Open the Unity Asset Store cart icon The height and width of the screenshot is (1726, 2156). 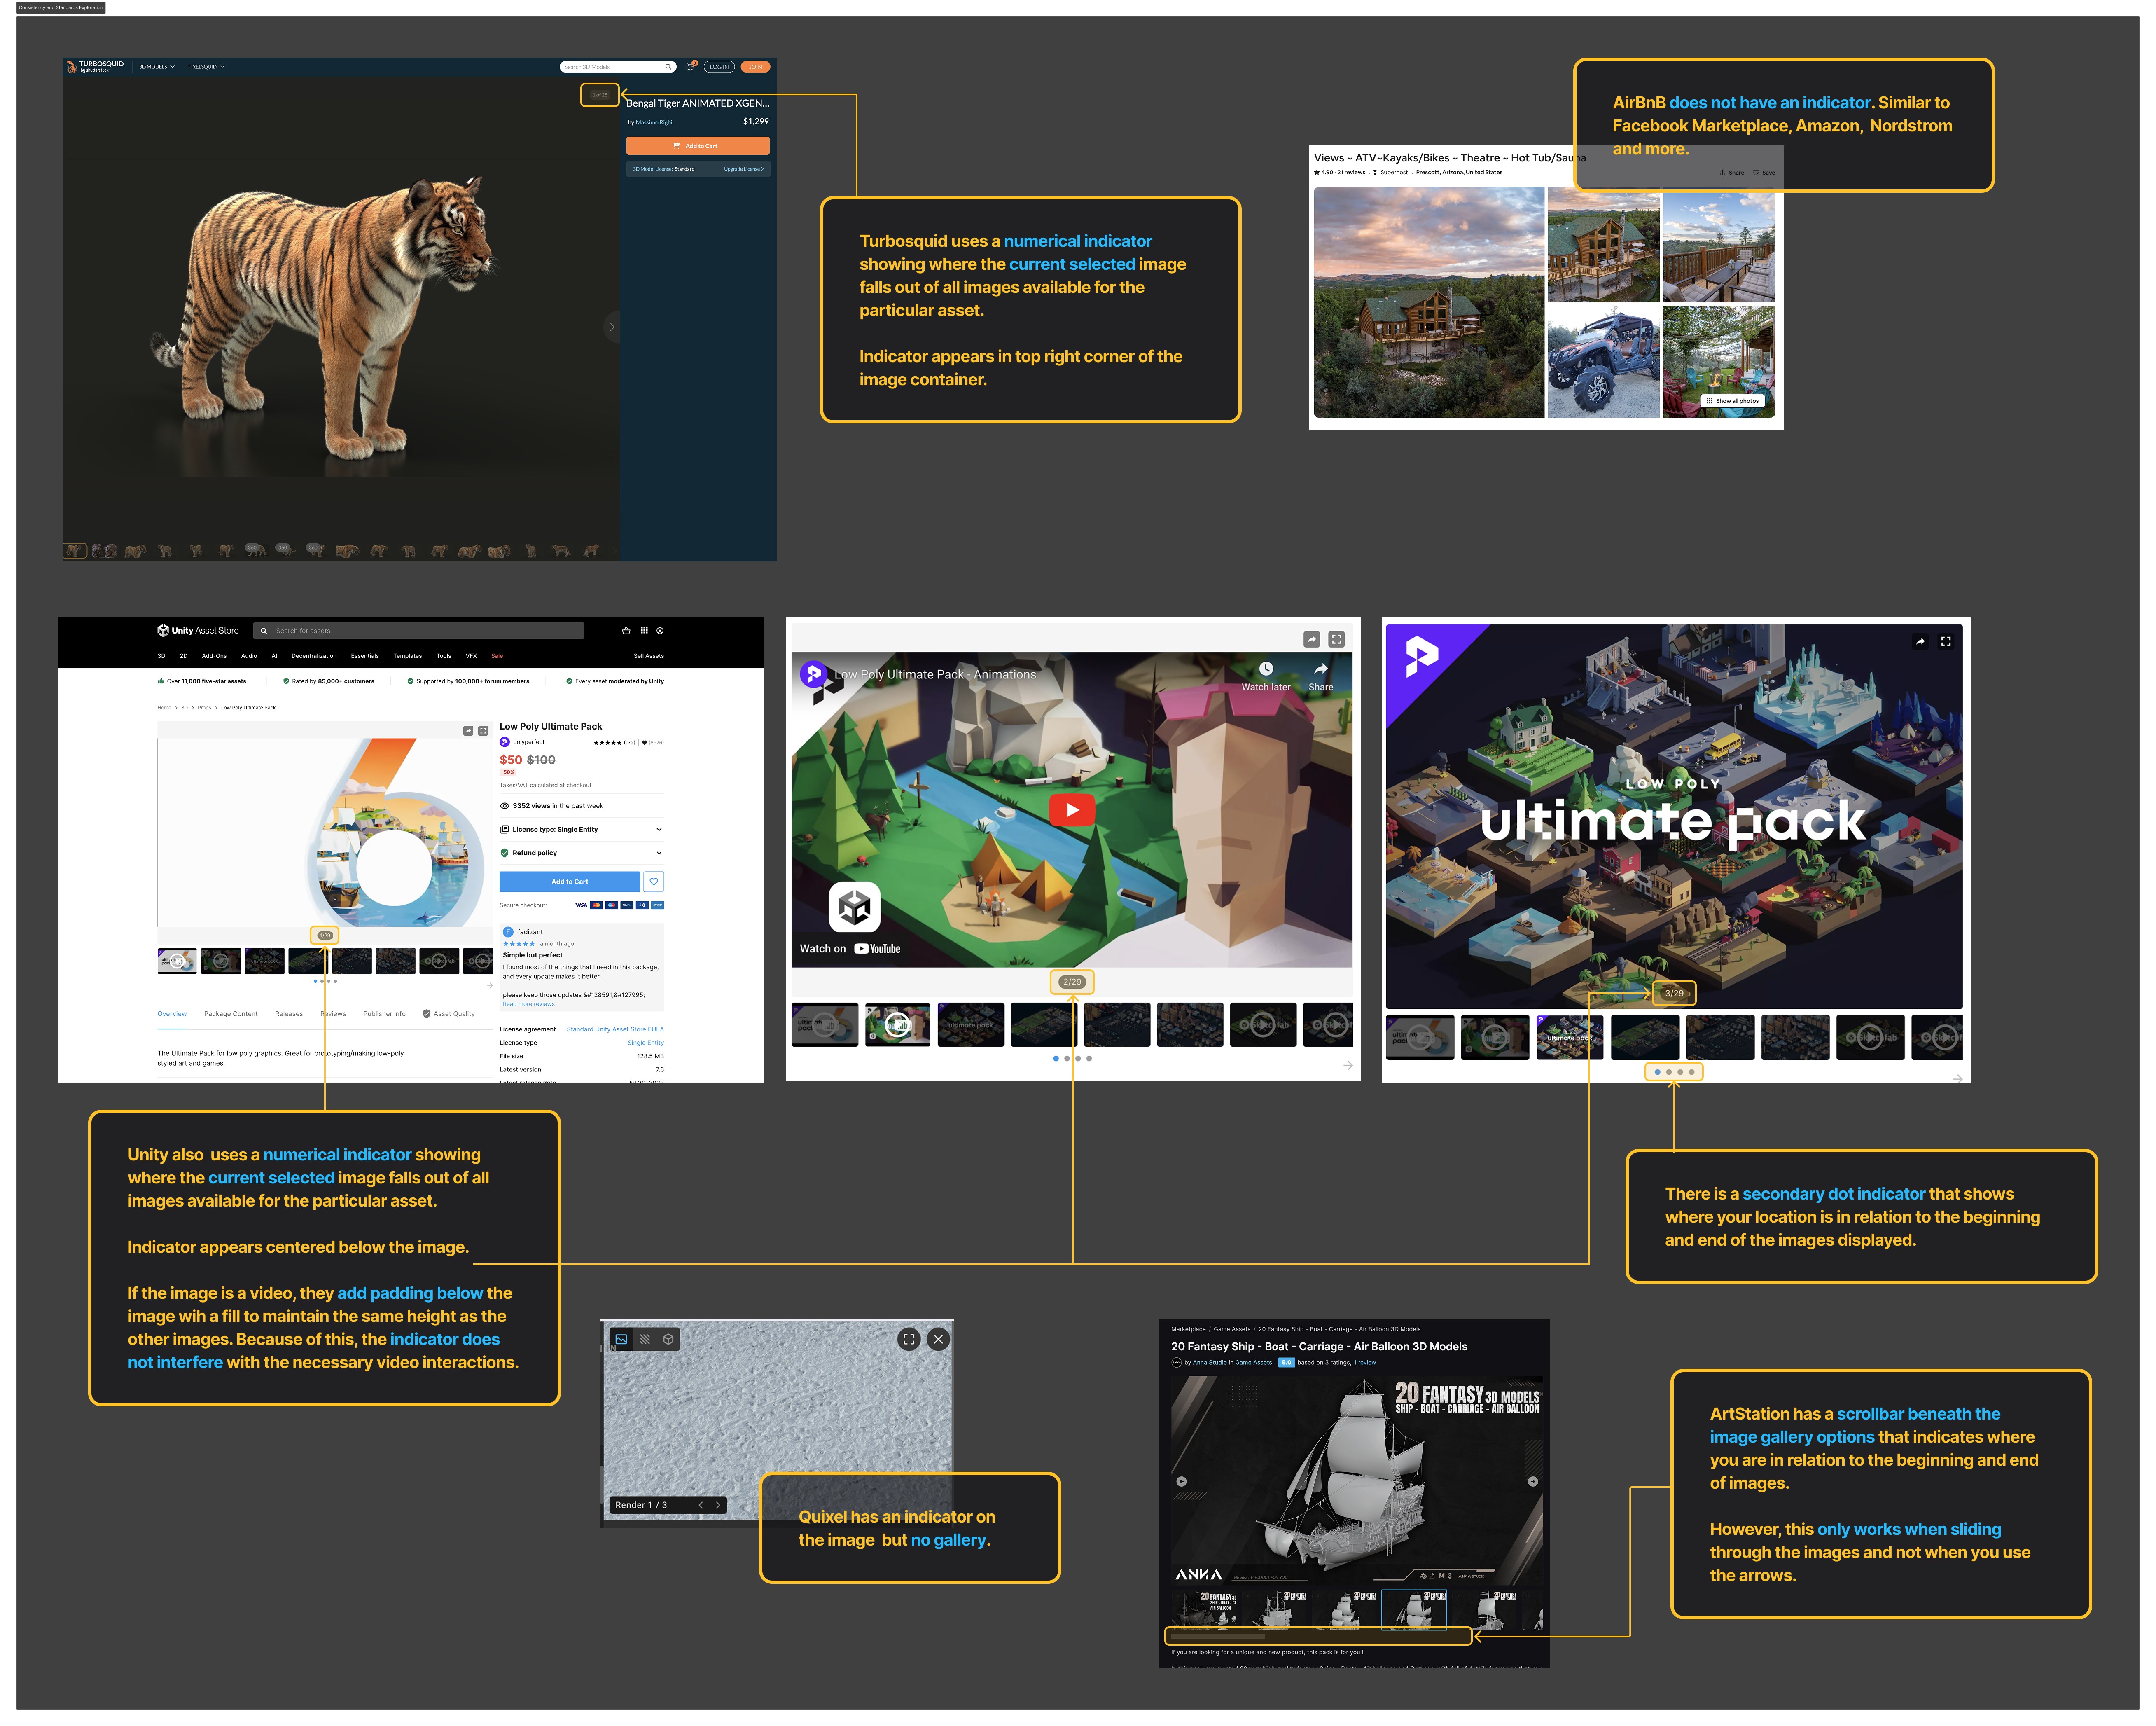click(626, 631)
